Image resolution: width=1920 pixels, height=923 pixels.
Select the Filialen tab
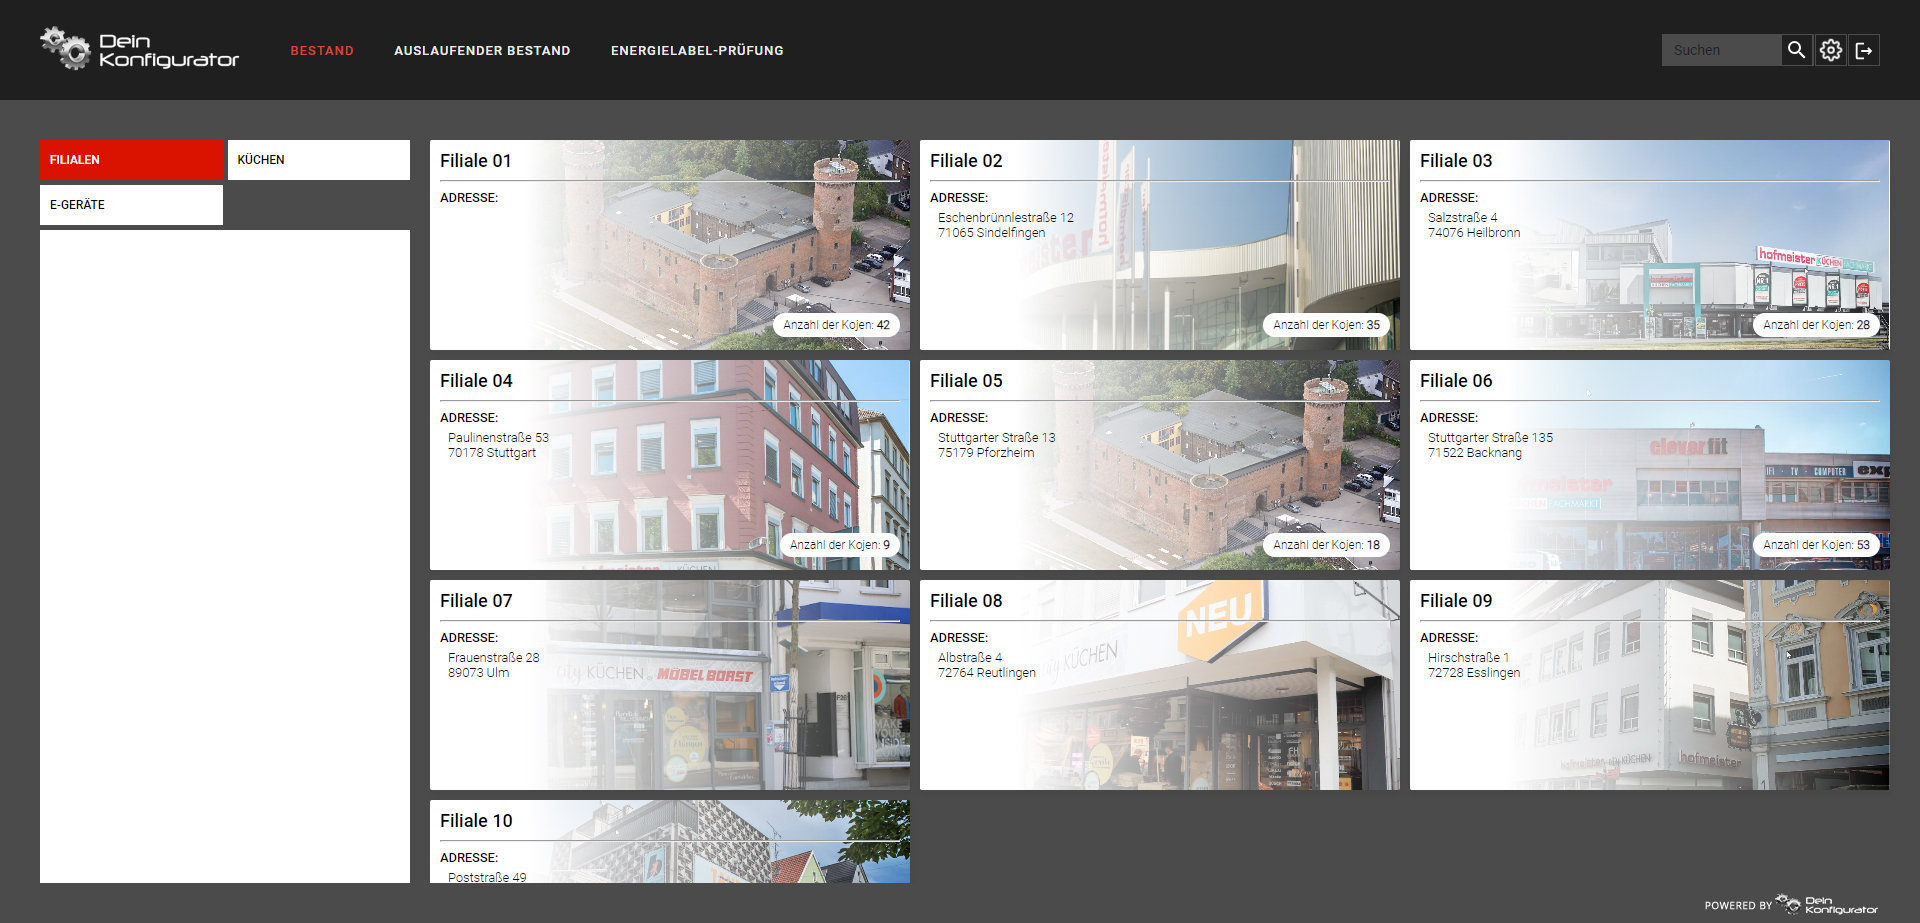131,160
